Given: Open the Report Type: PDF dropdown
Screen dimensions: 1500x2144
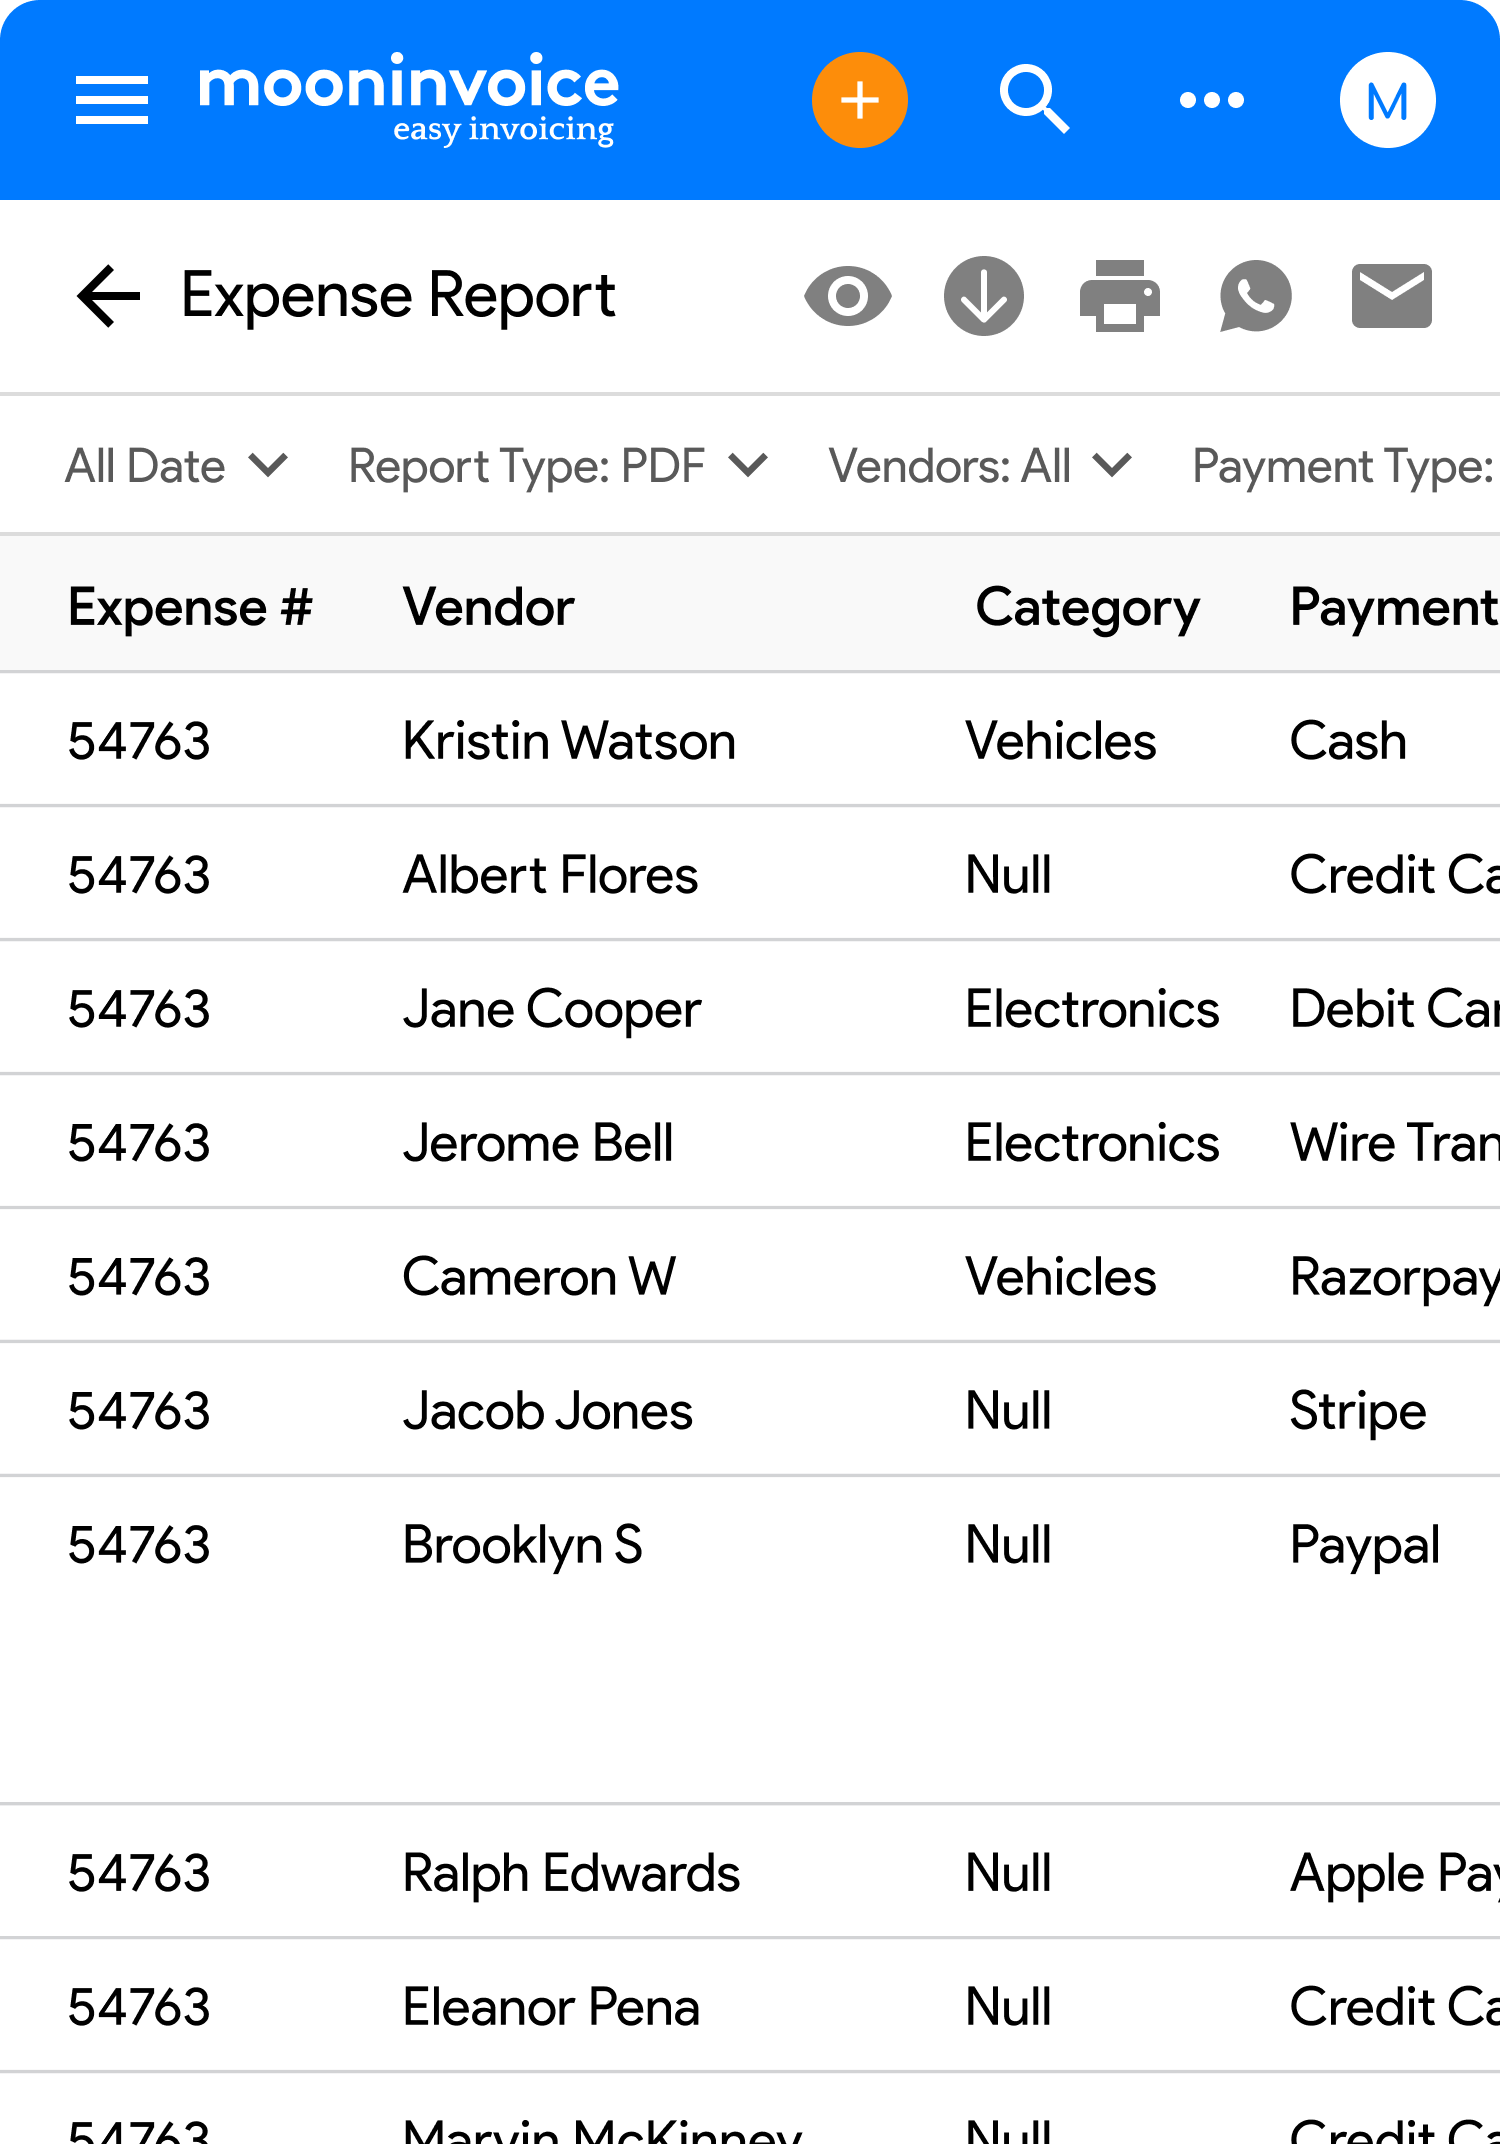Looking at the screenshot, I should [557, 466].
